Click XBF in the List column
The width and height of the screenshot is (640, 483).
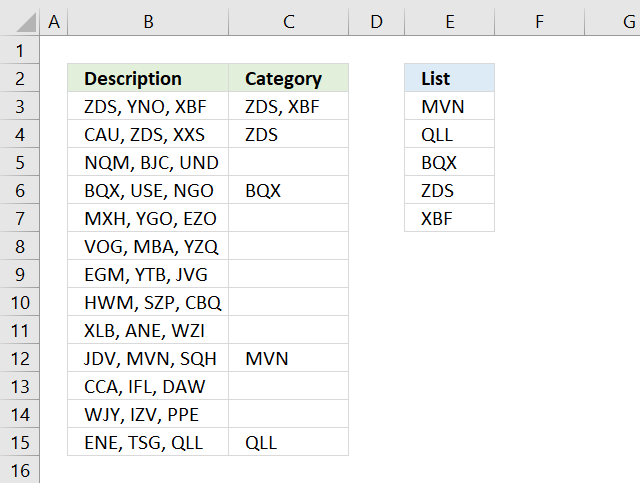[449, 218]
